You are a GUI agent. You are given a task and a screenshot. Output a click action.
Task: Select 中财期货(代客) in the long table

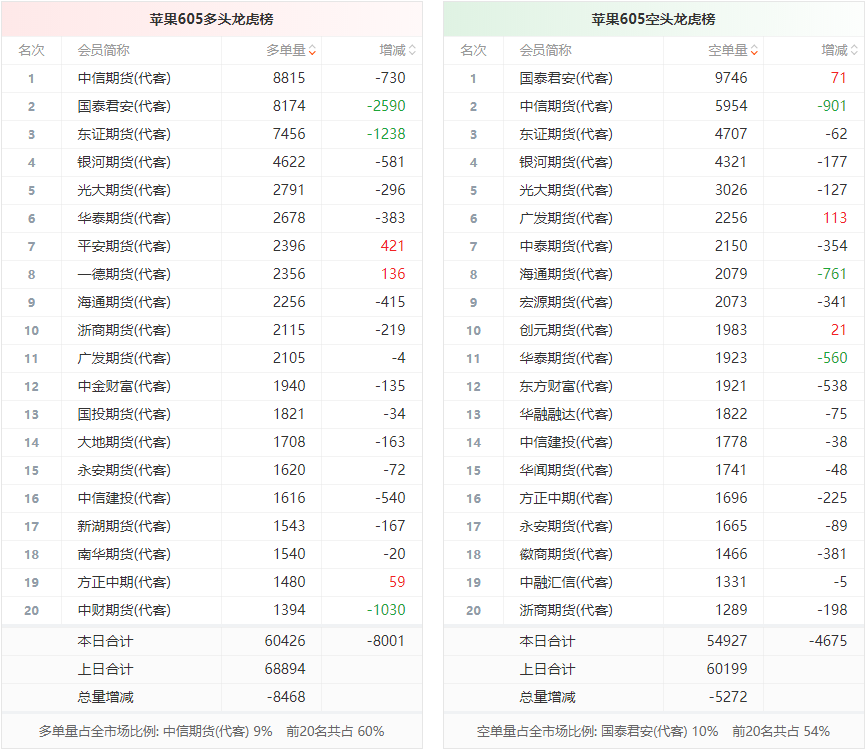click(124, 610)
